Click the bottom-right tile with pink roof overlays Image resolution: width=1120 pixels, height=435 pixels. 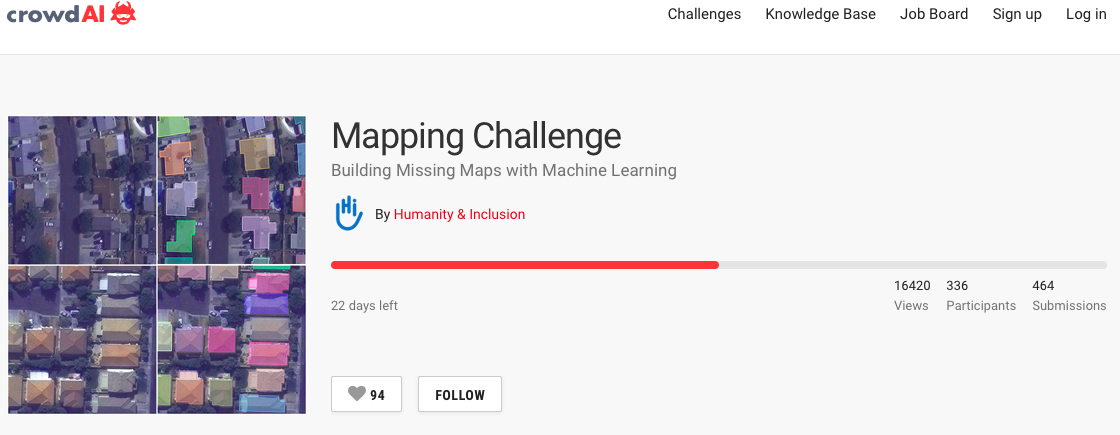[x=231, y=340]
